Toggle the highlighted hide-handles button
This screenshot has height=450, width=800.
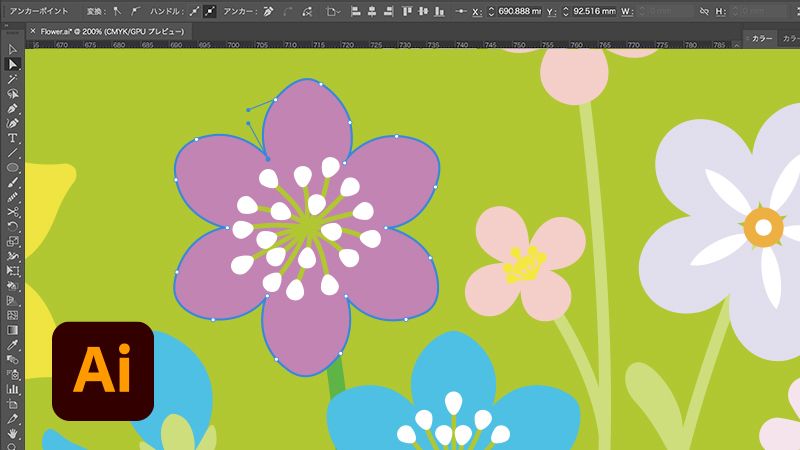tap(210, 11)
